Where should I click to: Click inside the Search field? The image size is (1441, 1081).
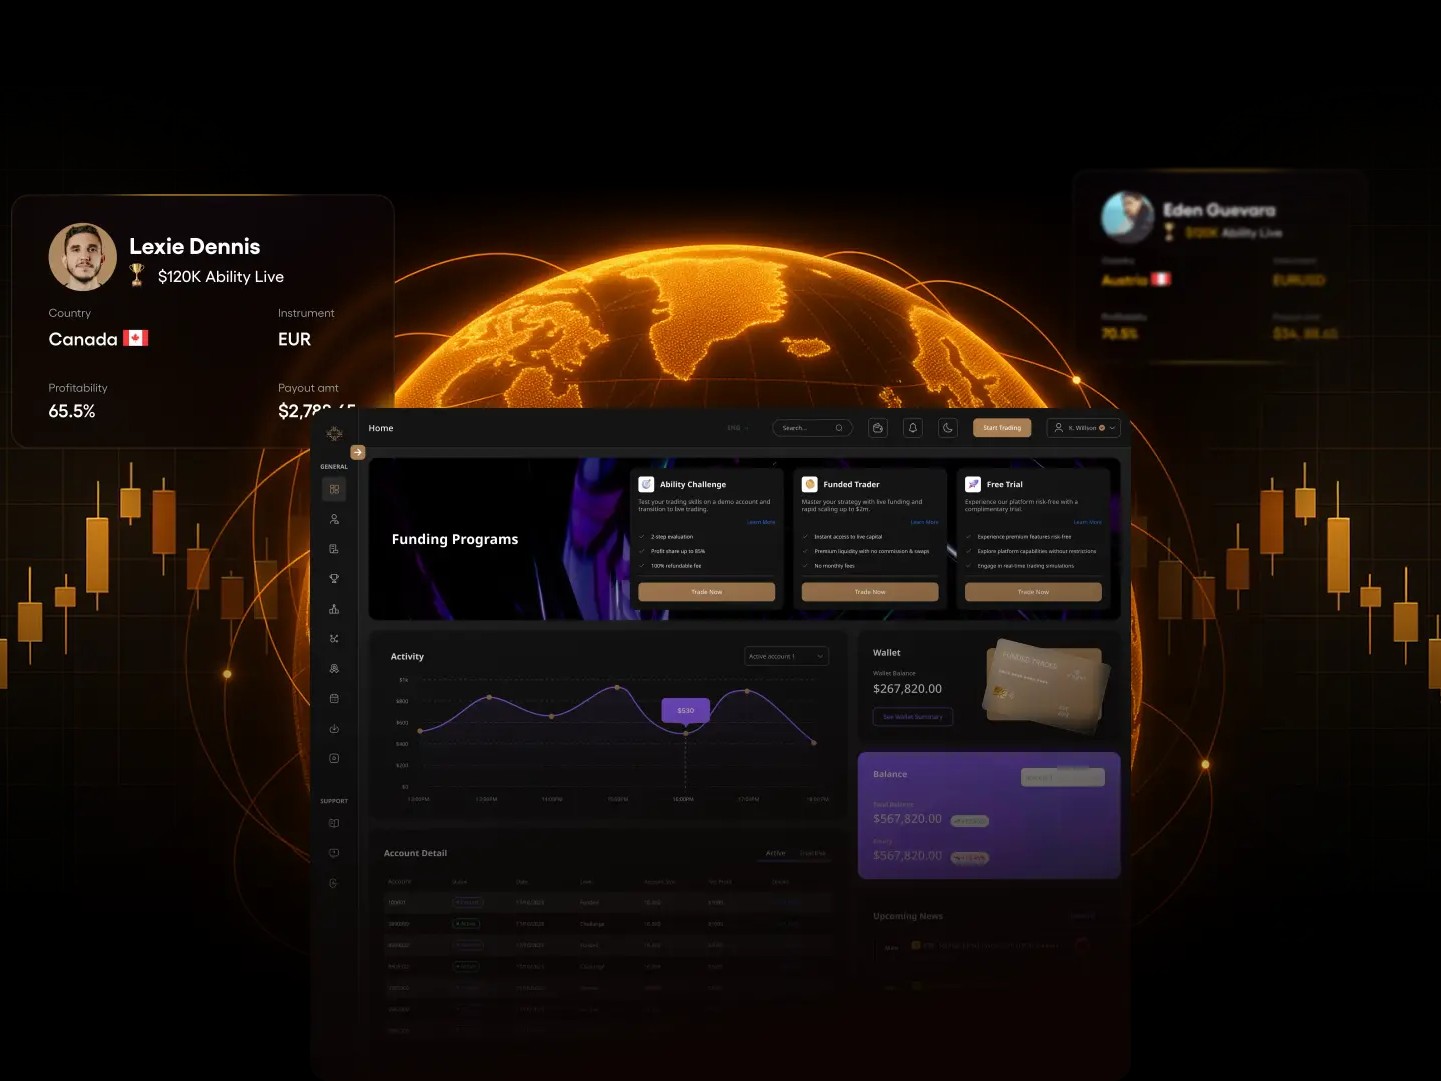pos(807,427)
